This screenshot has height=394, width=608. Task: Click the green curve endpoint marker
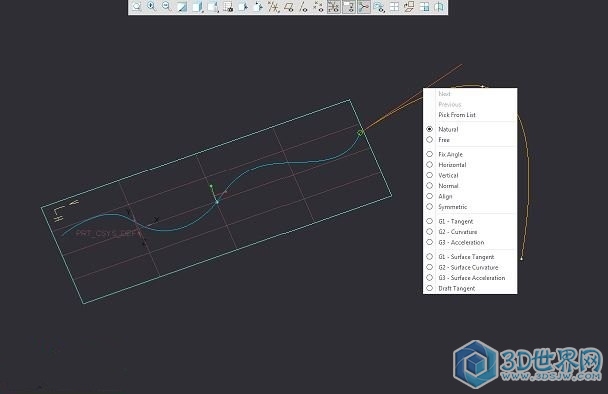point(360,133)
